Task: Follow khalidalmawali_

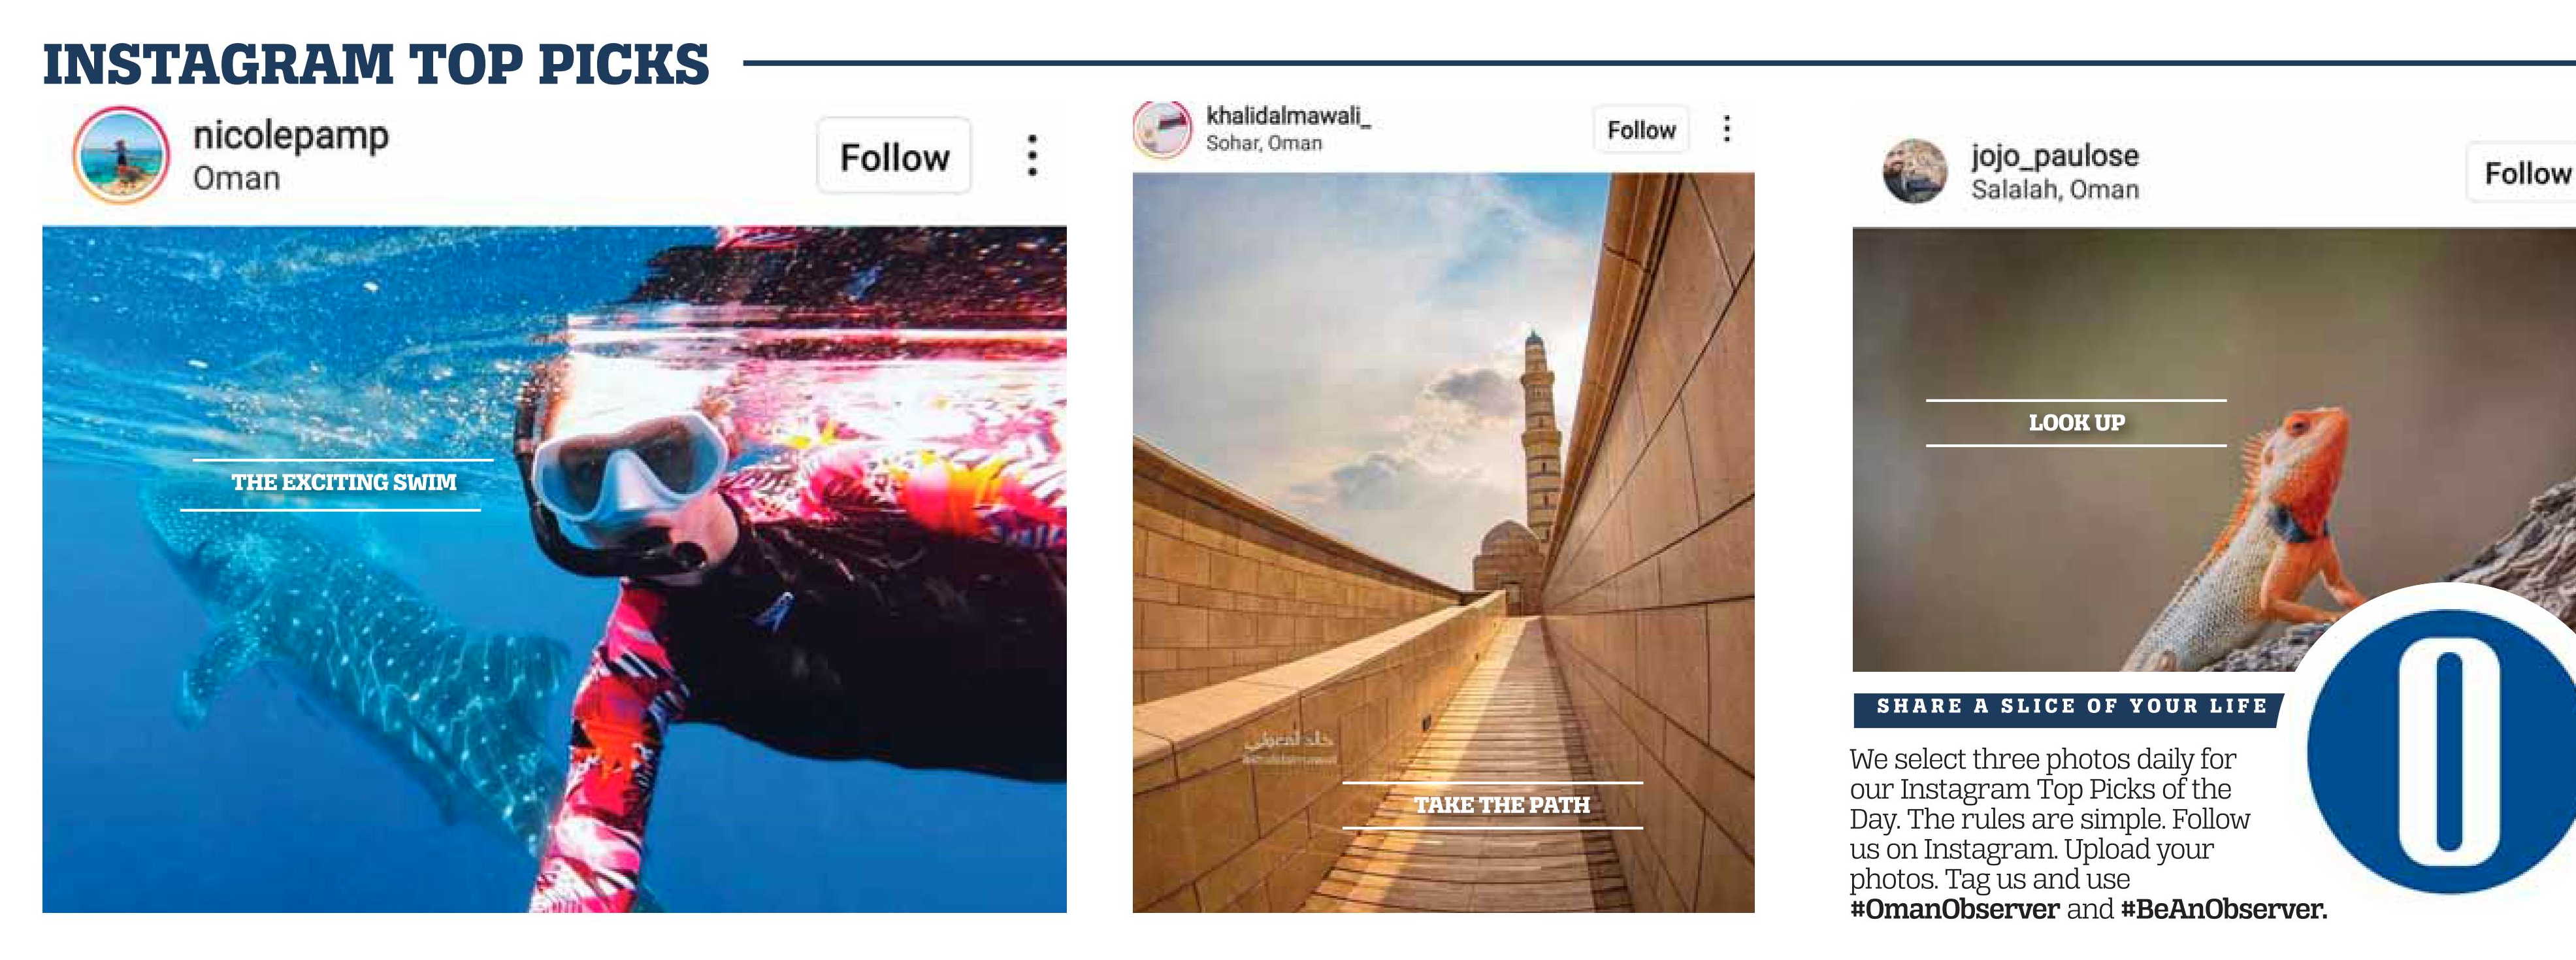Action: pyautogui.click(x=1641, y=130)
